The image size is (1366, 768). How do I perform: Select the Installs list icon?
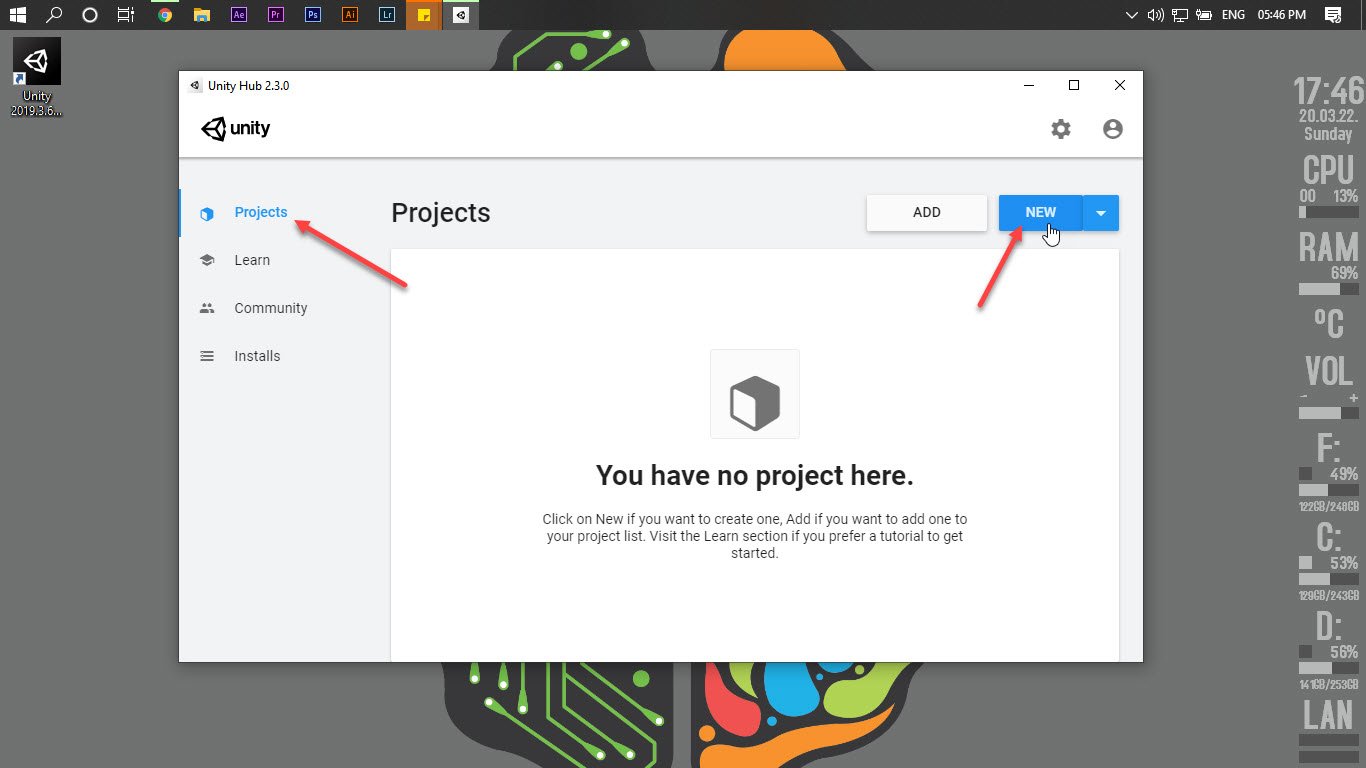tap(207, 356)
